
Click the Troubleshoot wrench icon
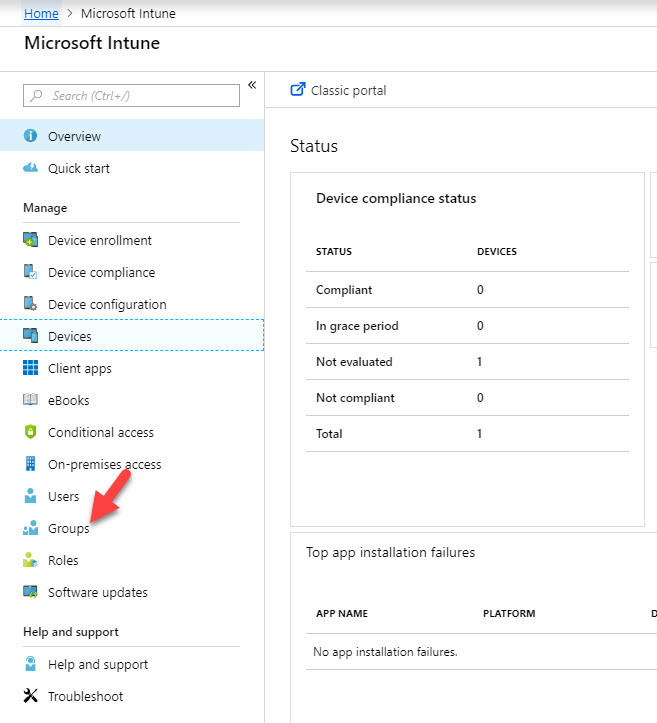pyautogui.click(x=30, y=697)
